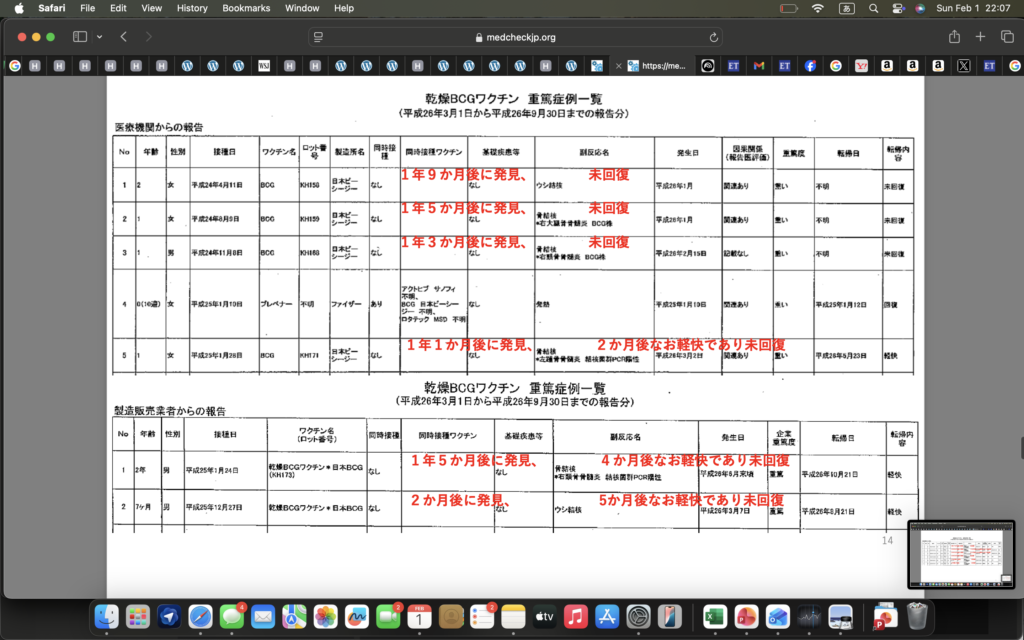Open the page reader menu icon in the address bar
The image size is (1024, 640).
pyautogui.click(x=319, y=37)
